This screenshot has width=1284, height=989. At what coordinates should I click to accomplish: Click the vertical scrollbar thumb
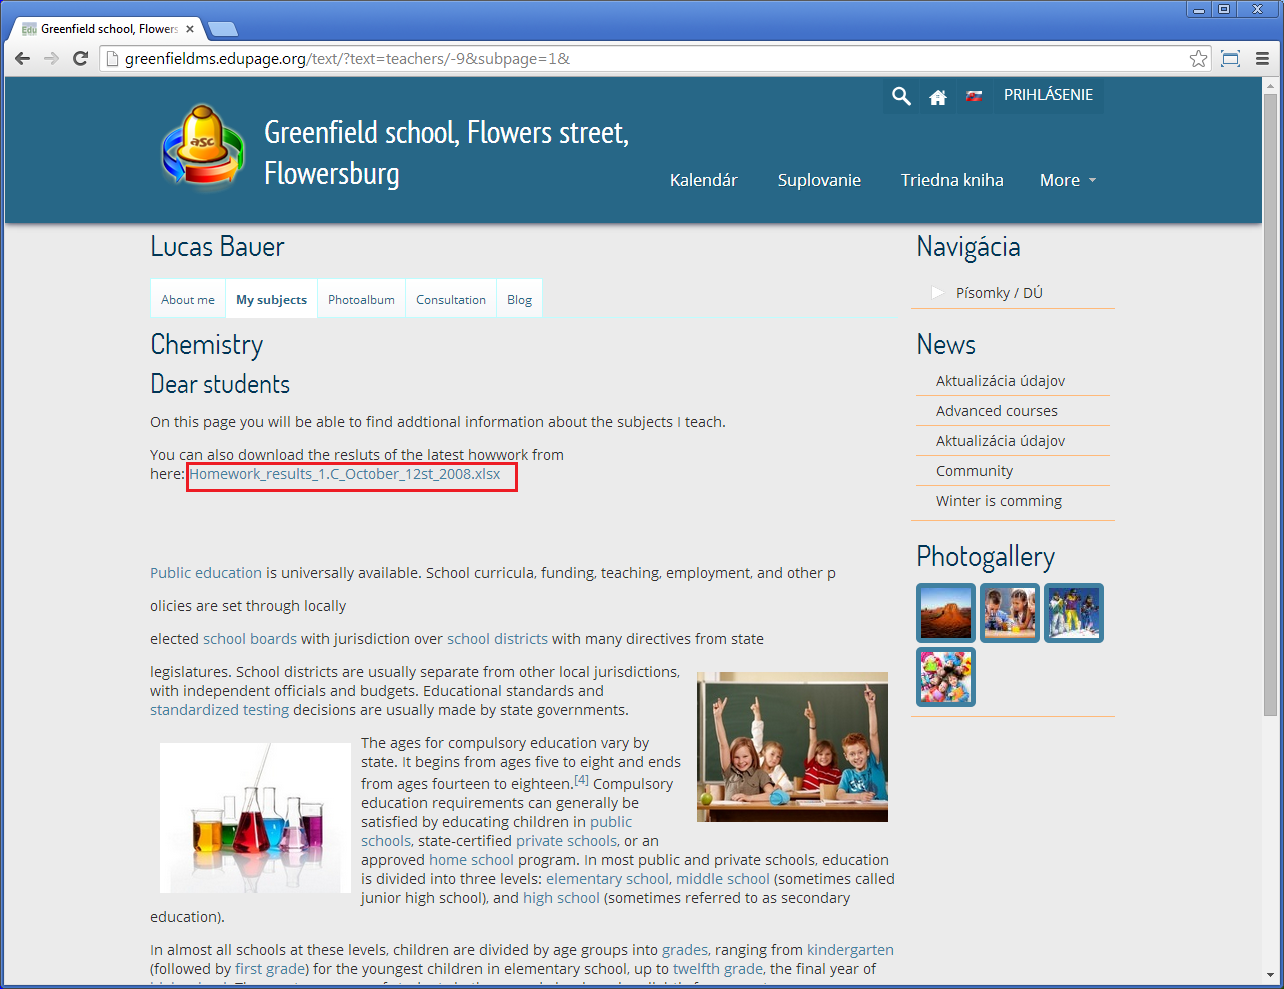pos(1270,405)
